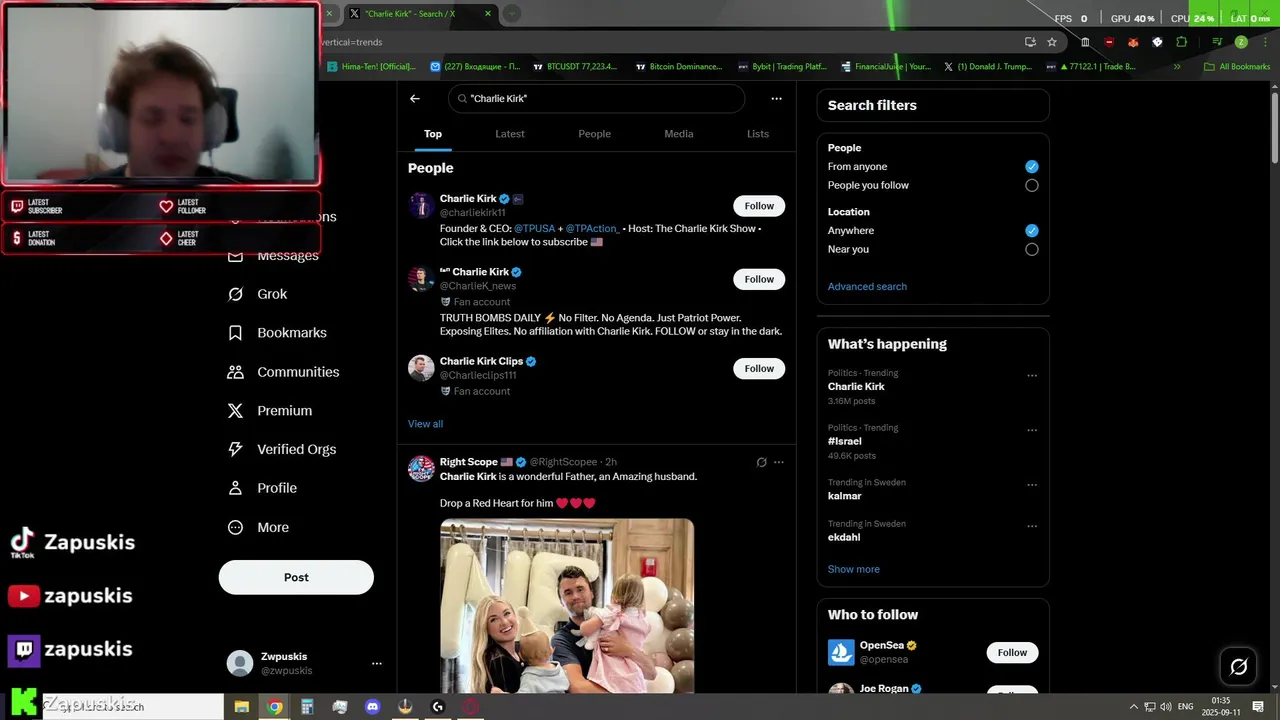
Task: Click View all people link
Action: (x=425, y=424)
